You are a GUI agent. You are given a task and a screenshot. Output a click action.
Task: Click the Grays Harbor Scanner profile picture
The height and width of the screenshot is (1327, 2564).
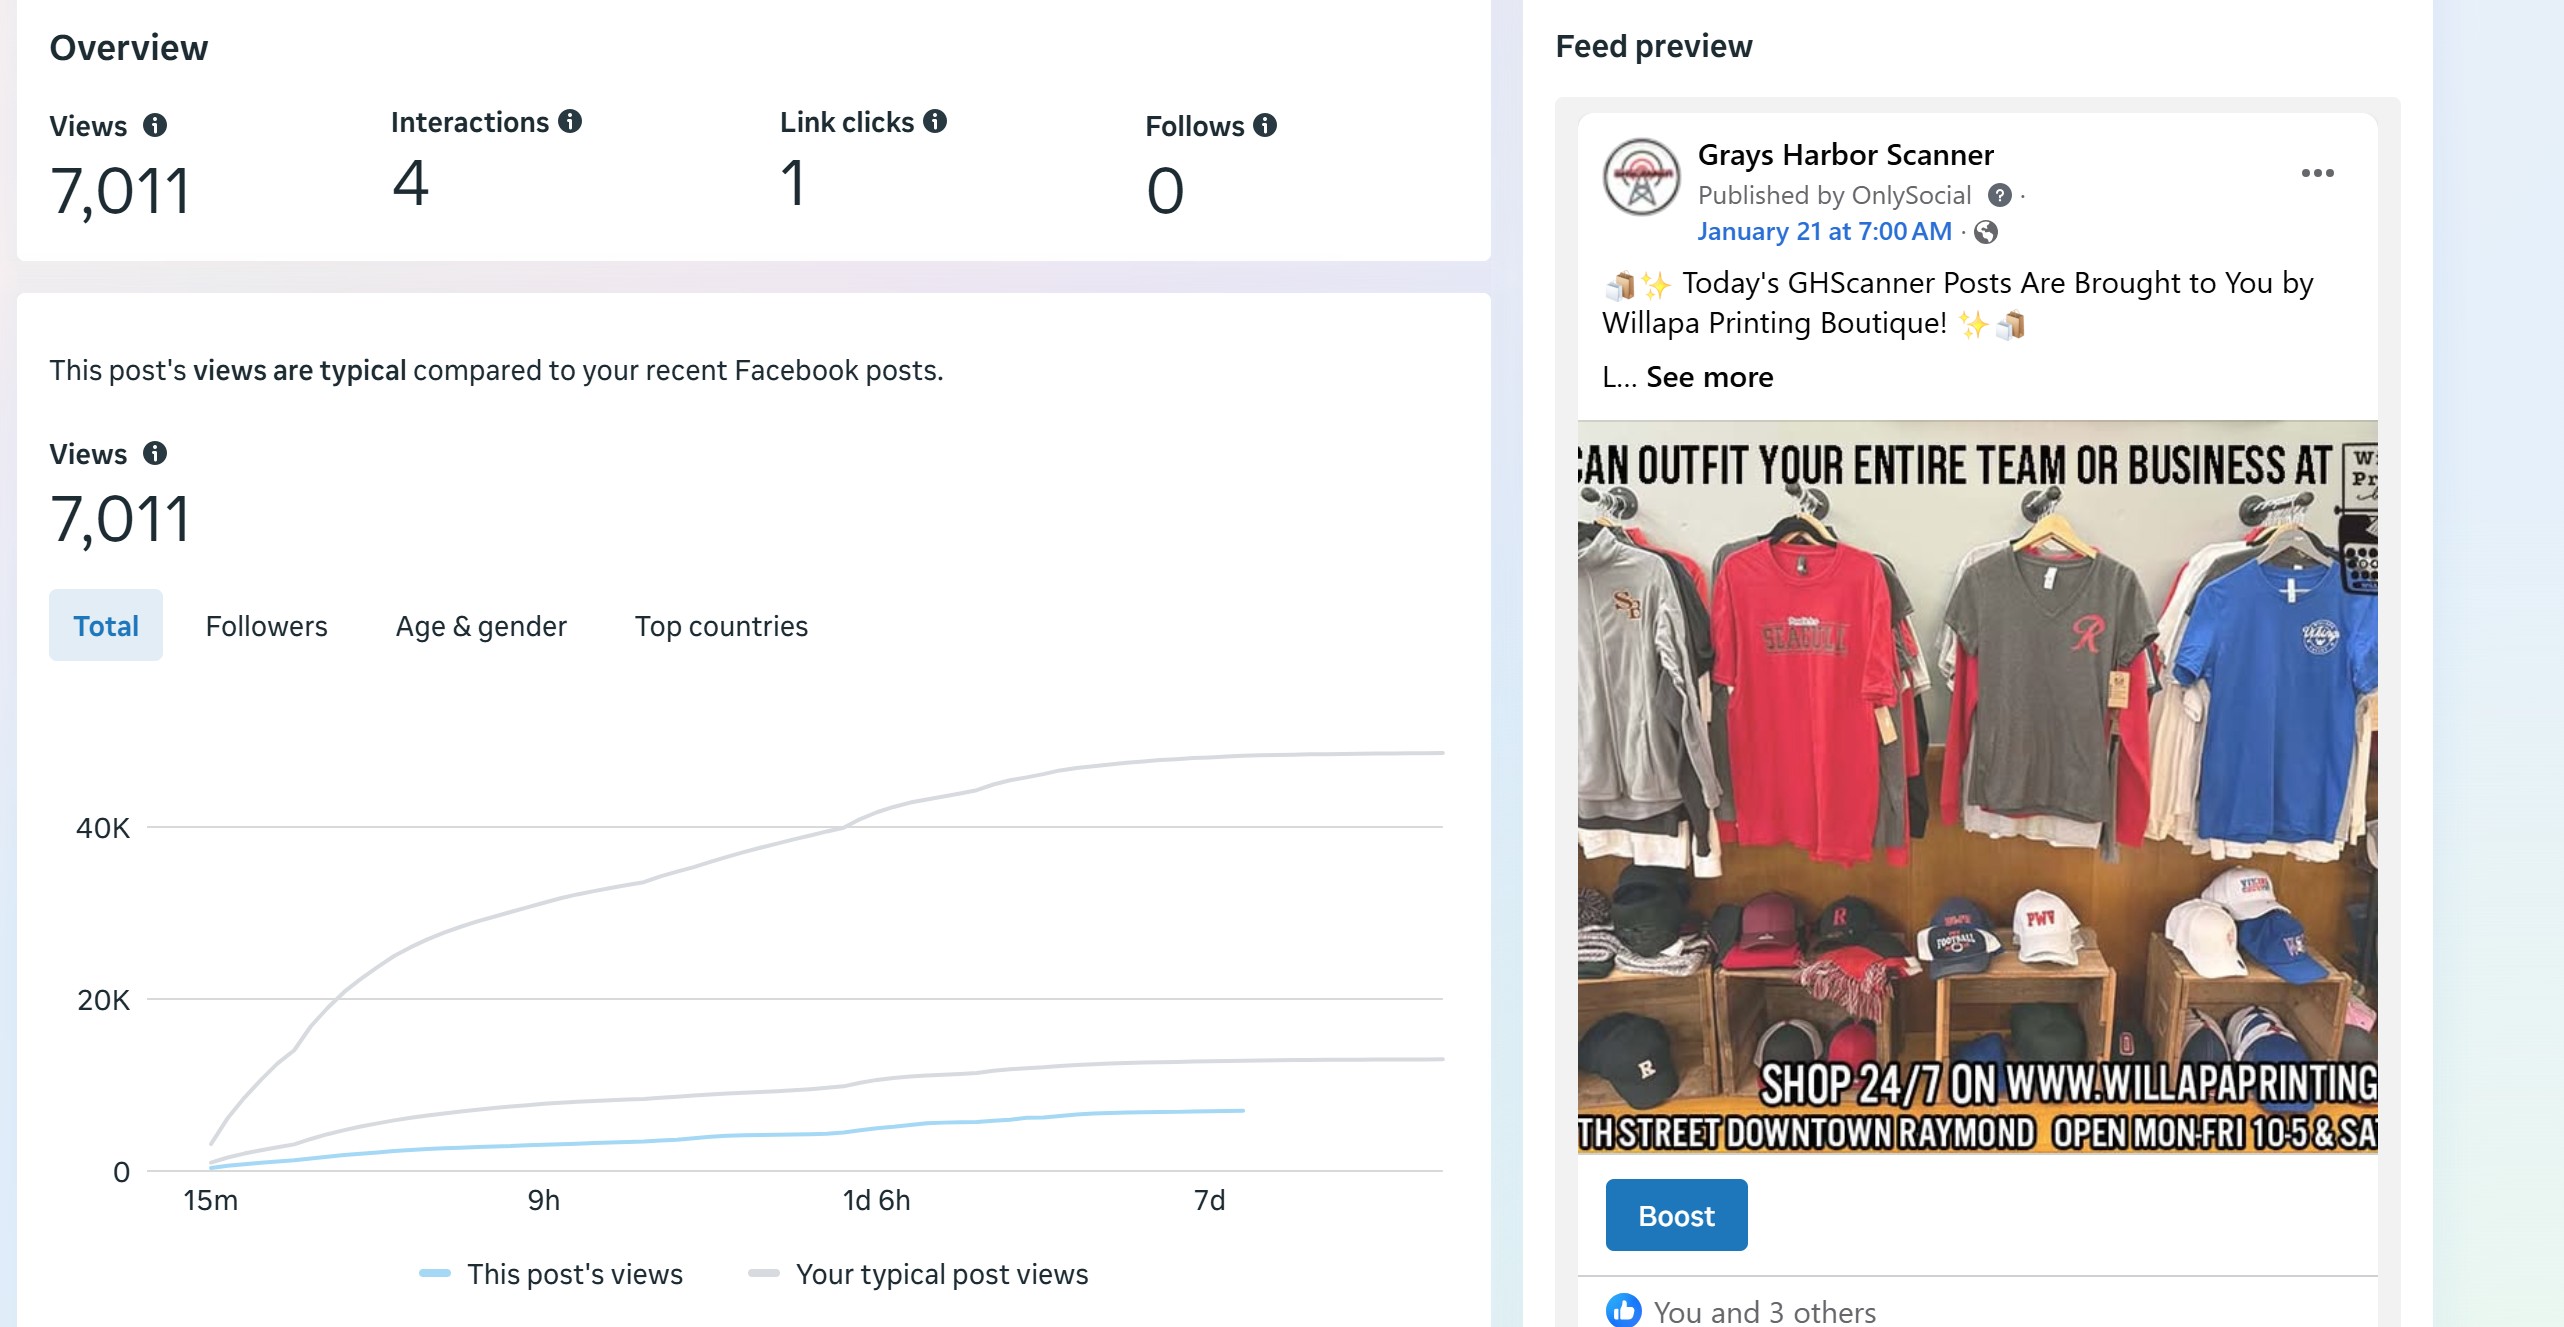pos(1641,177)
